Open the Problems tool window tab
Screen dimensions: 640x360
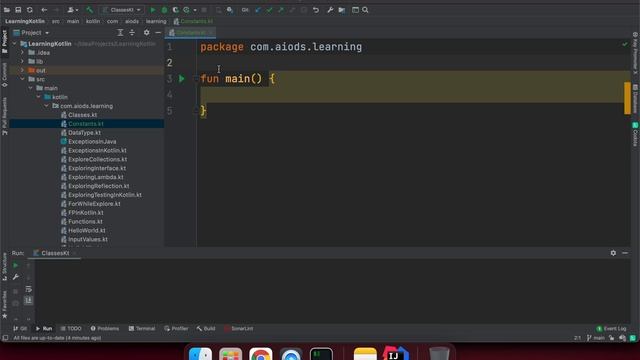click(105, 329)
